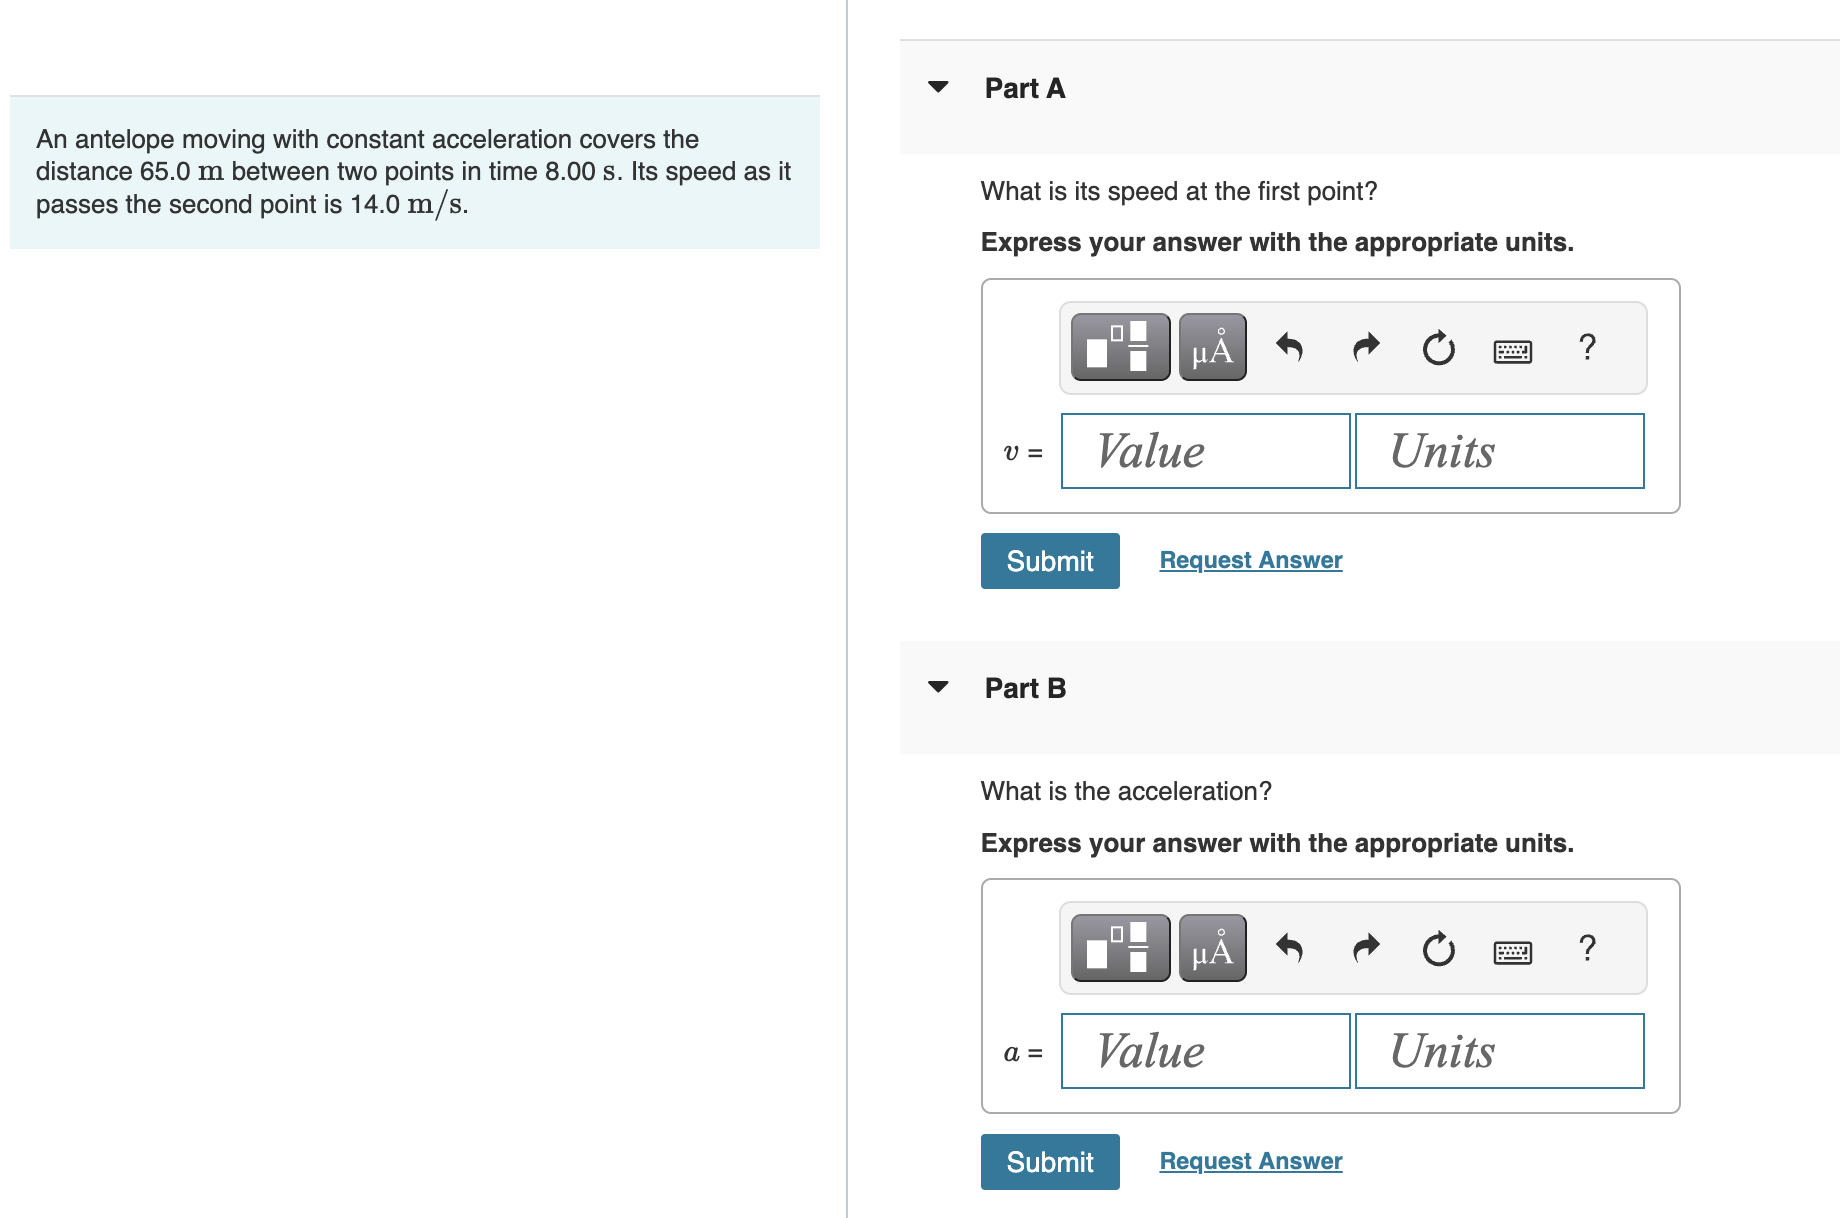Focus the Value field for speed v
Screen dimensions: 1840x1218
(x=1205, y=451)
